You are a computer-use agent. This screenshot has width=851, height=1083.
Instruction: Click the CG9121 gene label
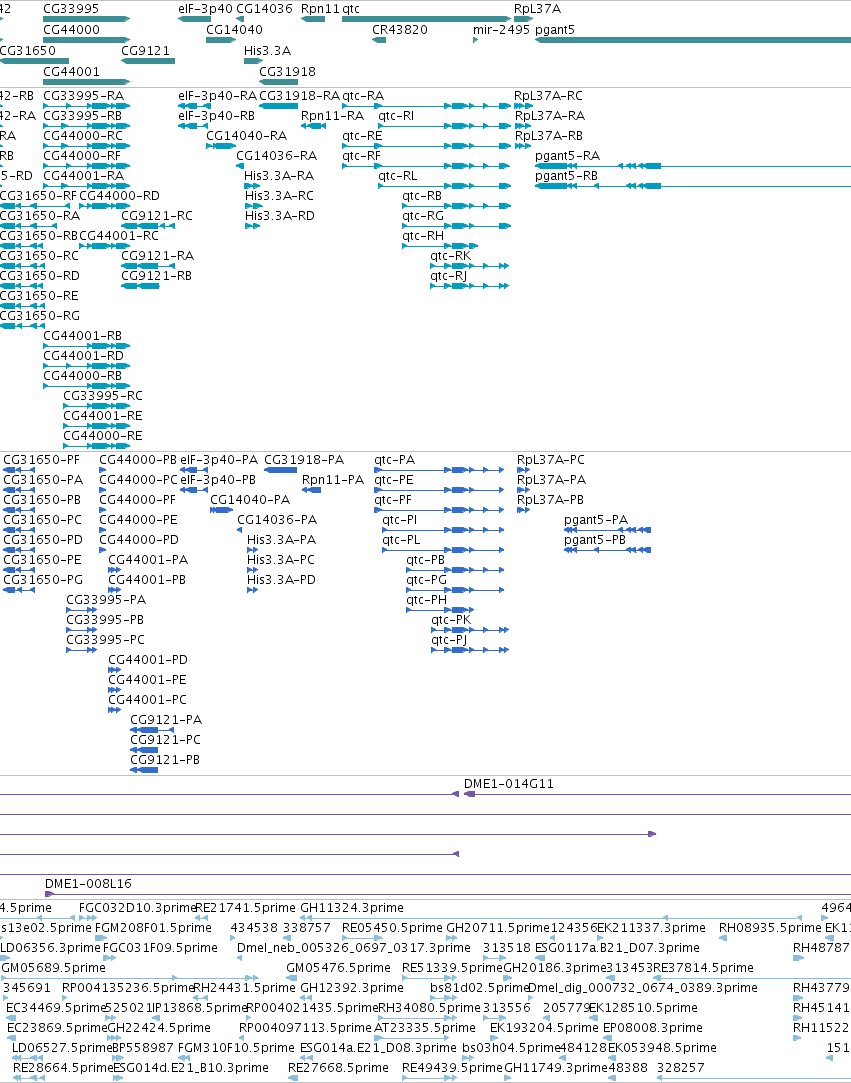pyautogui.click(x=145, y=50)
